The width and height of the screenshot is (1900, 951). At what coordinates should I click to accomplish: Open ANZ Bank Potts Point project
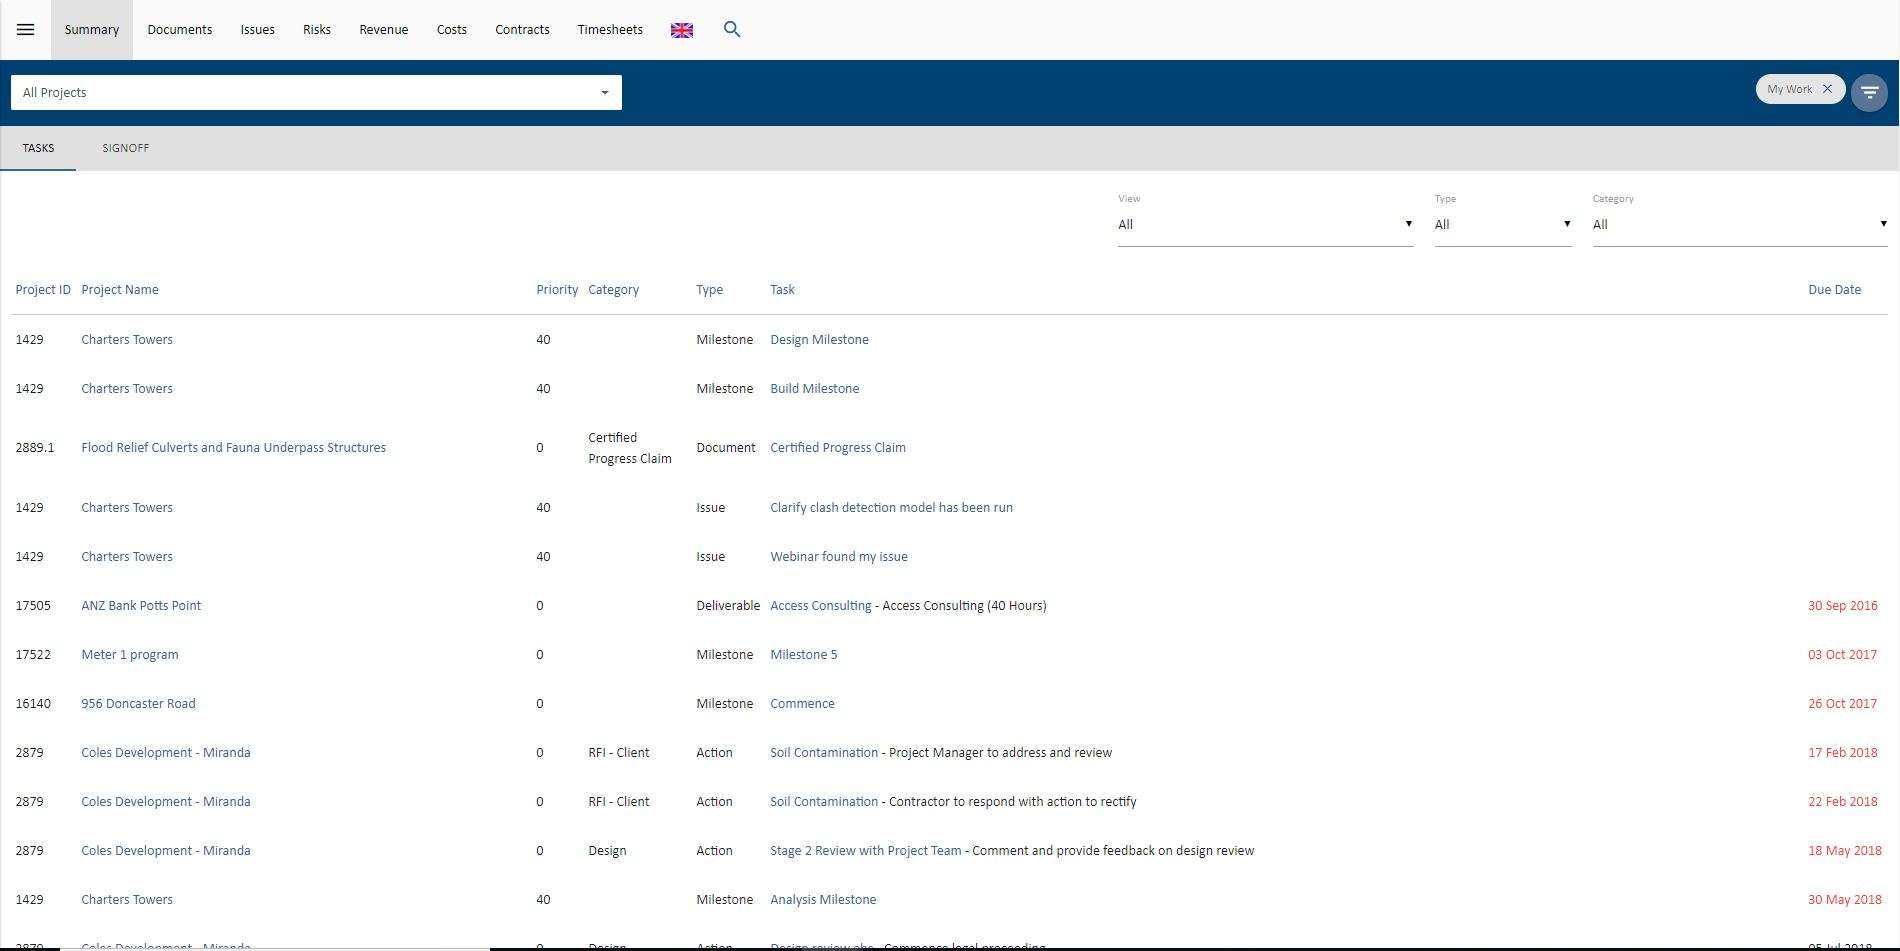click(141, 606)
